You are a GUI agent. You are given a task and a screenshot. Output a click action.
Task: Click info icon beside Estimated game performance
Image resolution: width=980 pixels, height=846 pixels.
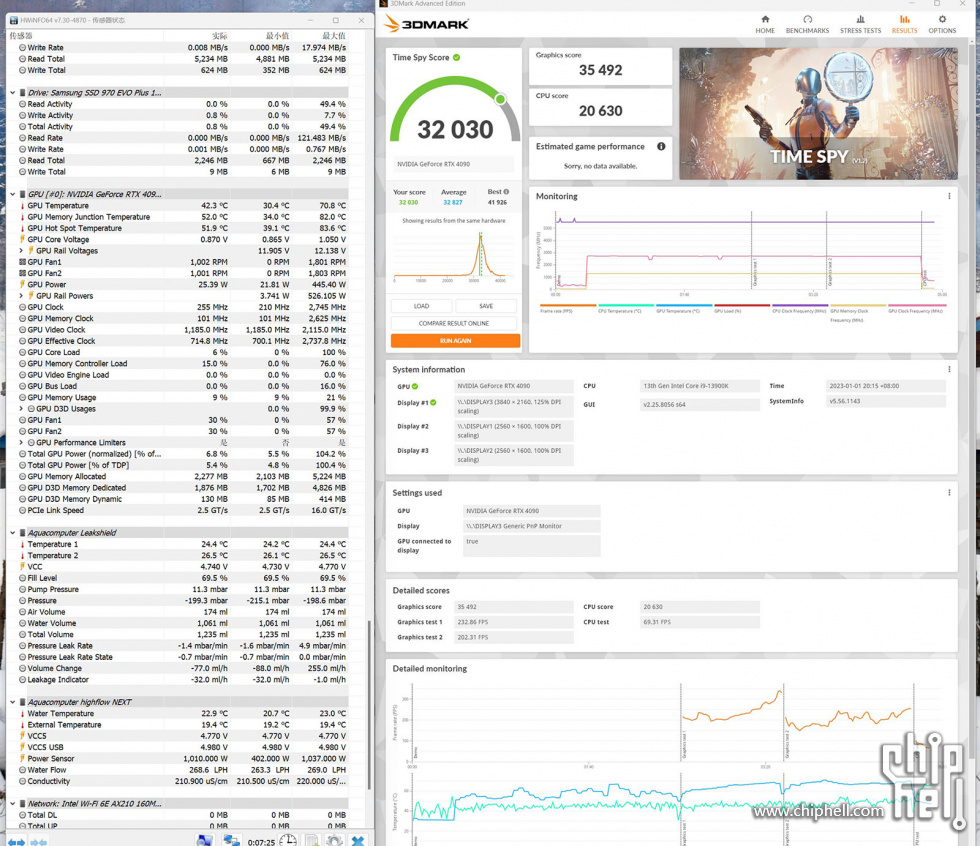pyautogui.click(x=661, y=147)
